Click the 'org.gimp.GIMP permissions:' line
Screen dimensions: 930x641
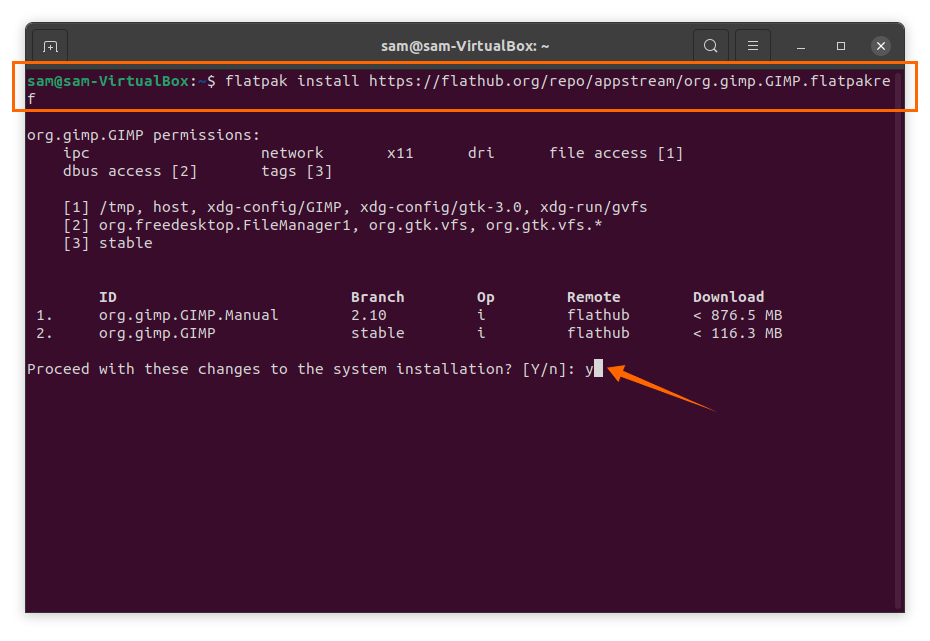tap(144, 135)
